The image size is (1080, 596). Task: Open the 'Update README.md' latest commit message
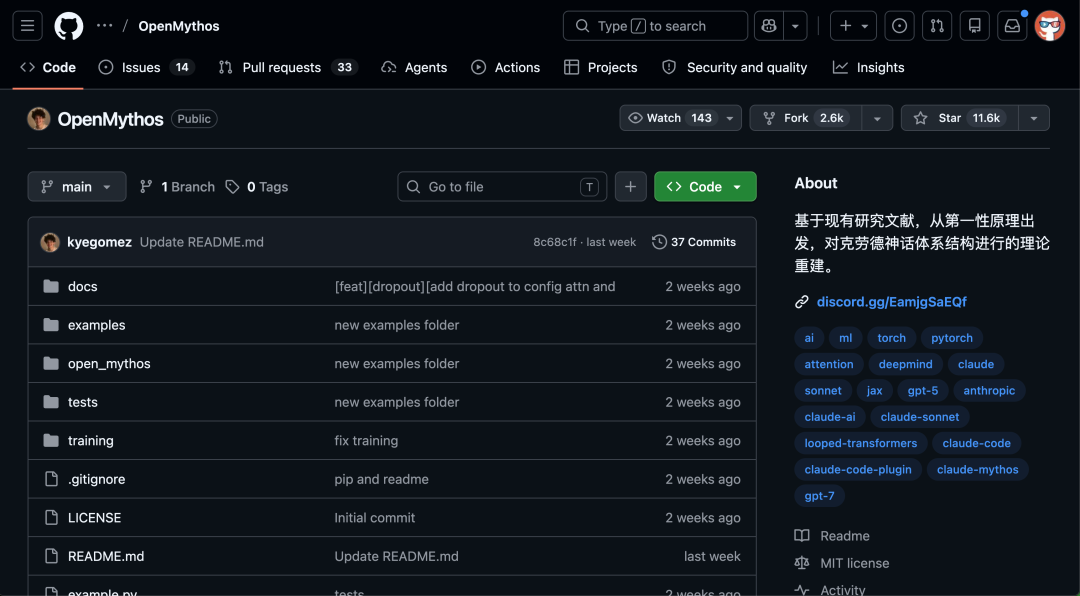(x=202, y=242)
